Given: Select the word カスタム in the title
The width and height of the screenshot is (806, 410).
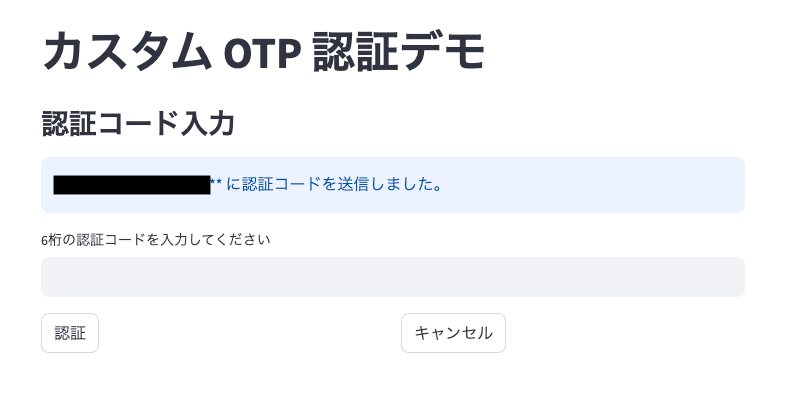Looking at the screenshot, I should (x=126, y=53).
